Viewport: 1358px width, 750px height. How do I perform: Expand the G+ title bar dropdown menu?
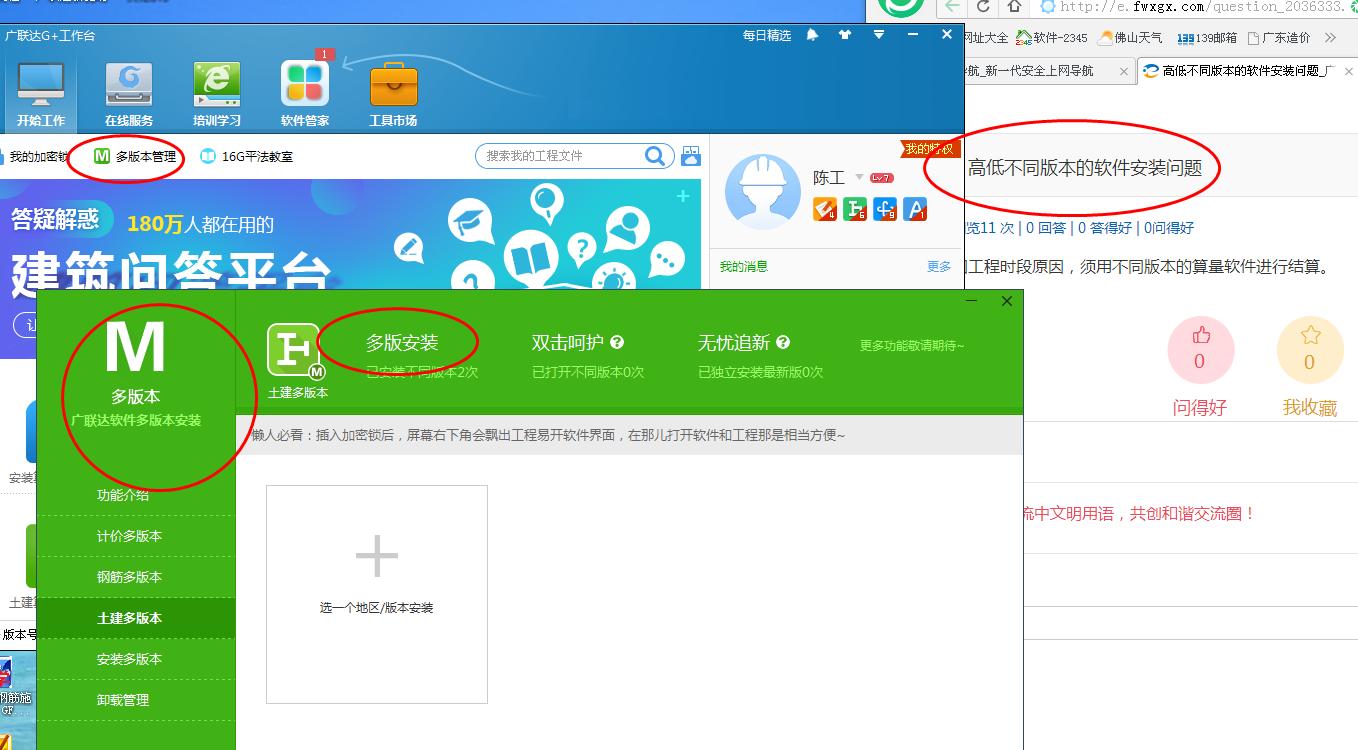tap(878, 35)
